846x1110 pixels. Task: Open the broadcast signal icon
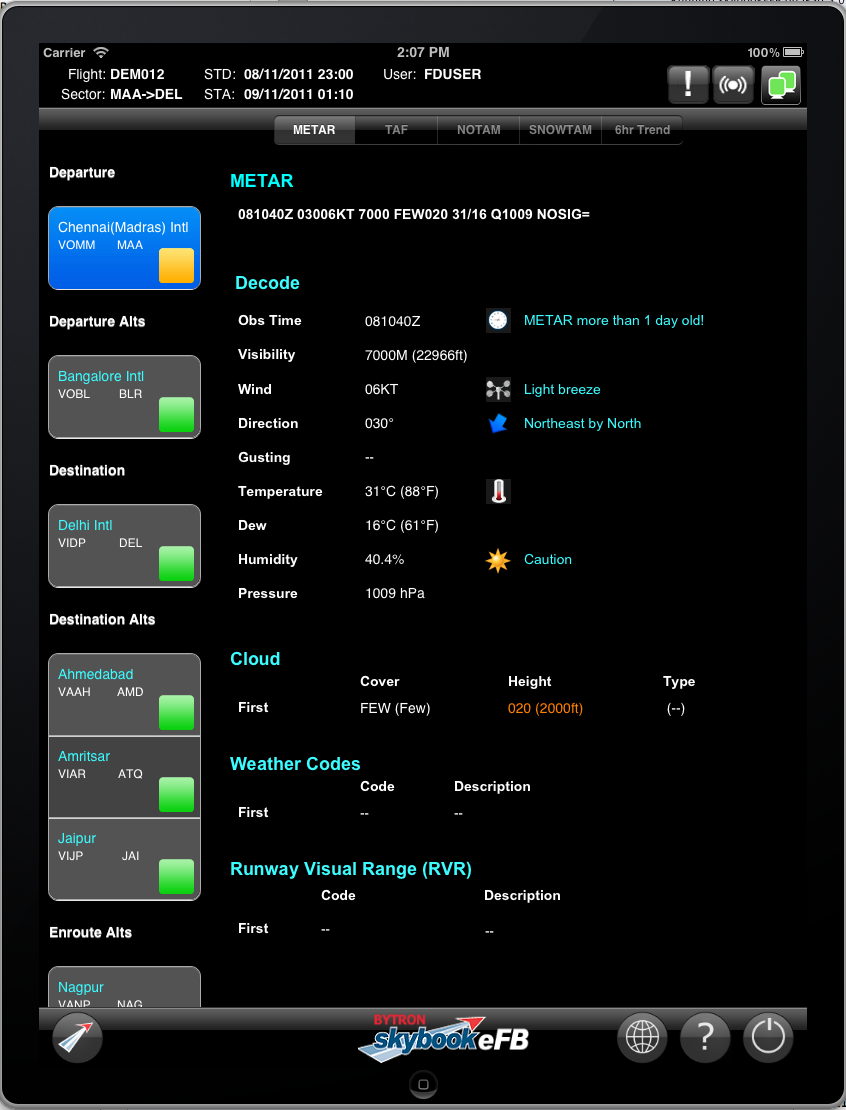coord(733,85)
